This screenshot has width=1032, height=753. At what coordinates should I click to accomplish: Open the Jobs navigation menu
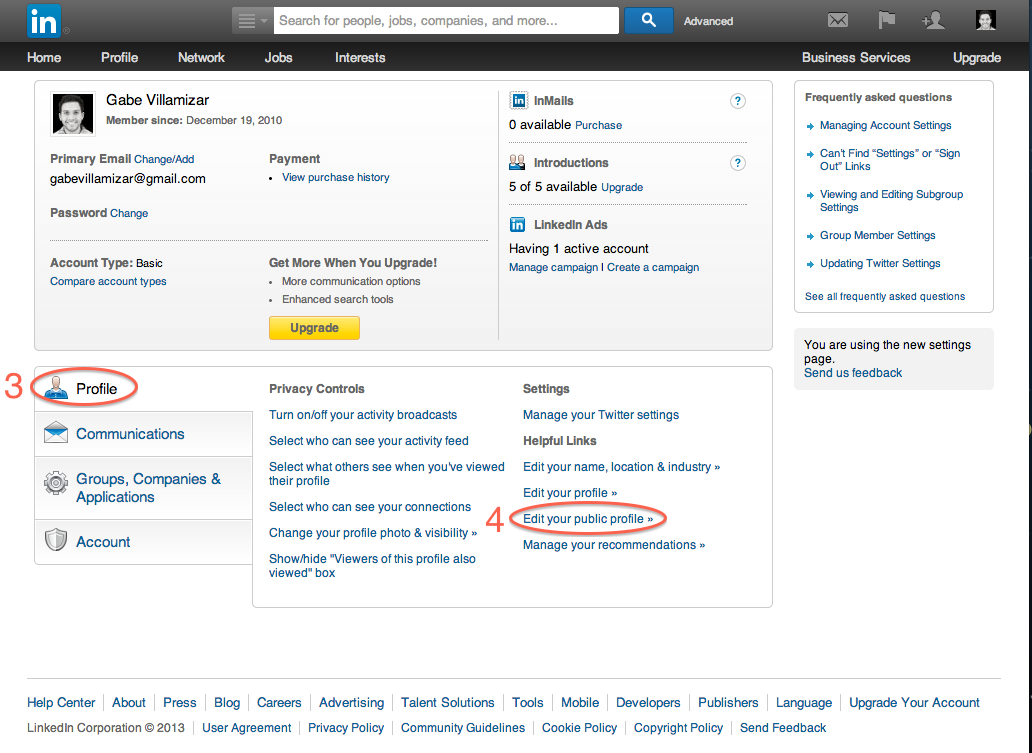[x=278, y=57]
